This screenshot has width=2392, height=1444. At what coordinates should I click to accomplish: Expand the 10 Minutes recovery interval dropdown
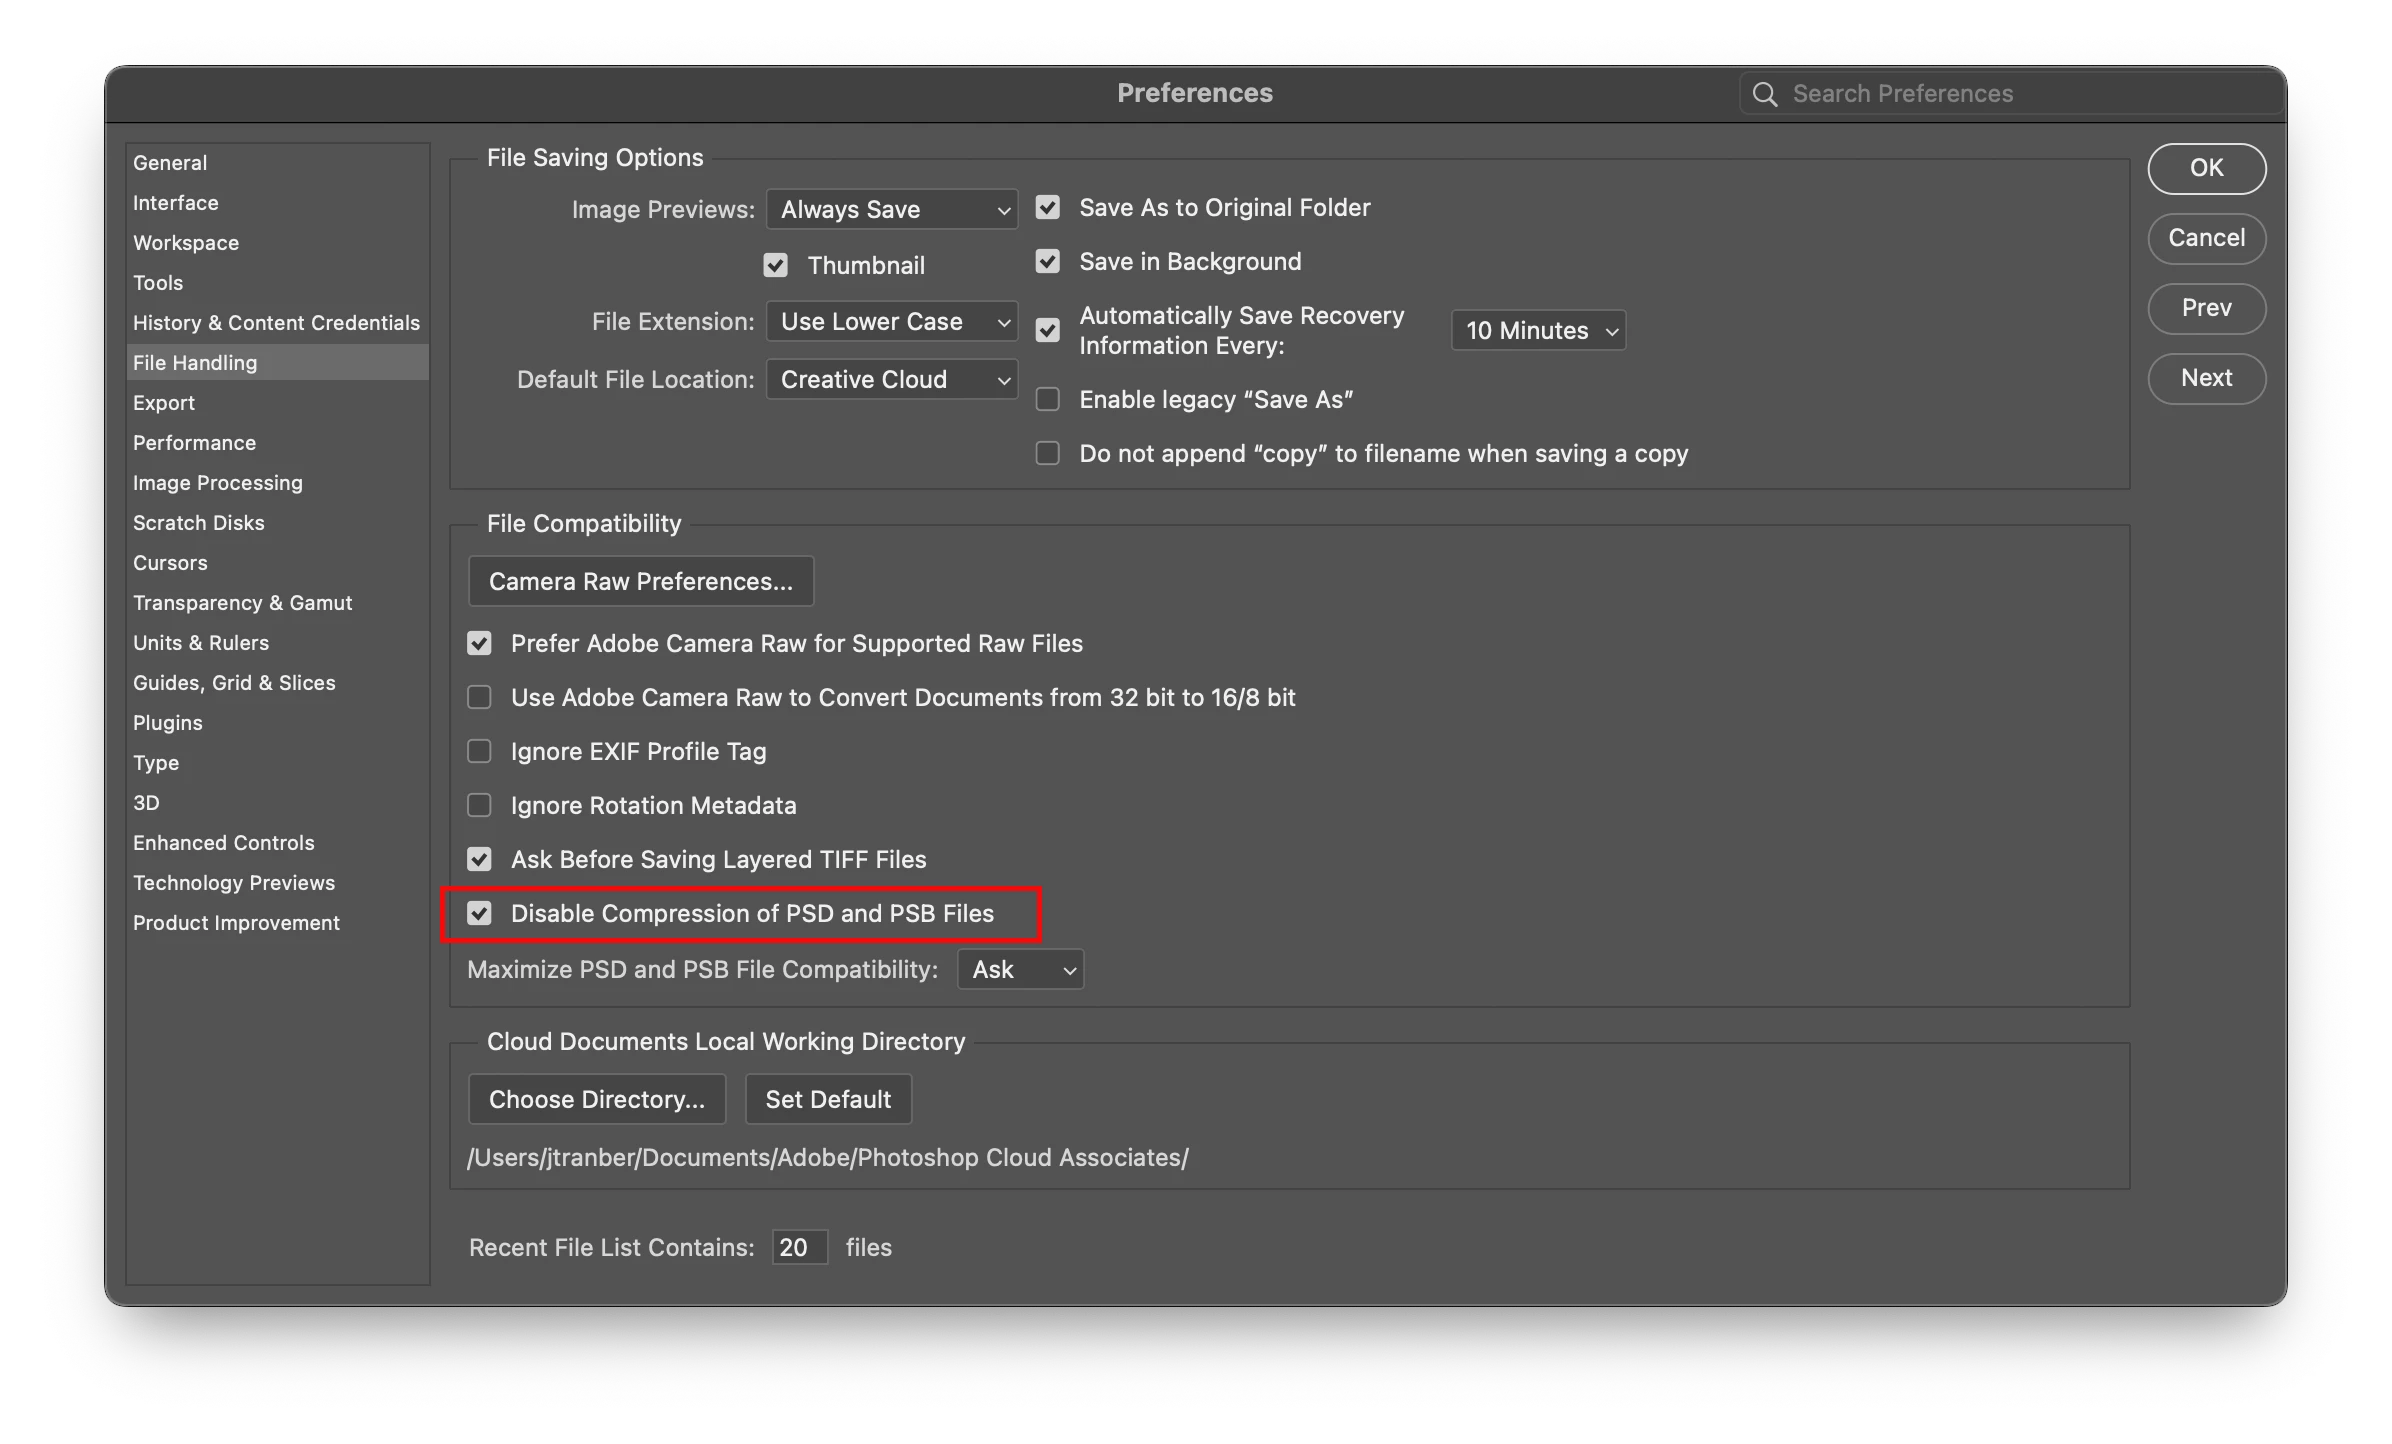click(x=1538, y=330)
